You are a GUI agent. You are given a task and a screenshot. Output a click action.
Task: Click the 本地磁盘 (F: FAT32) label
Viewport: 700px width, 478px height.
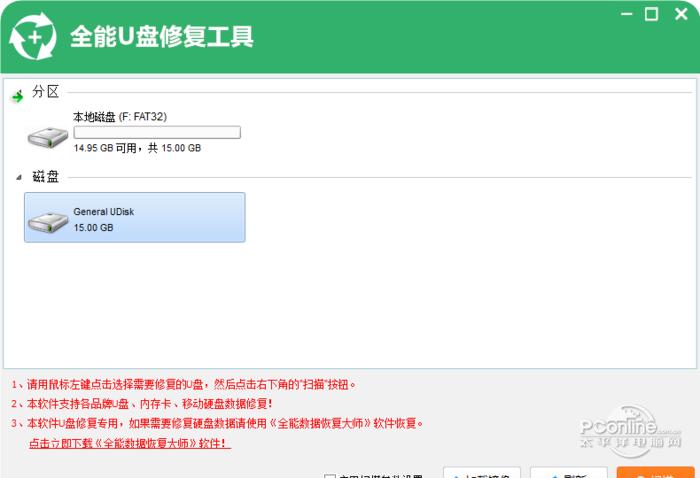pyautogui.click(x=120, y=117)
